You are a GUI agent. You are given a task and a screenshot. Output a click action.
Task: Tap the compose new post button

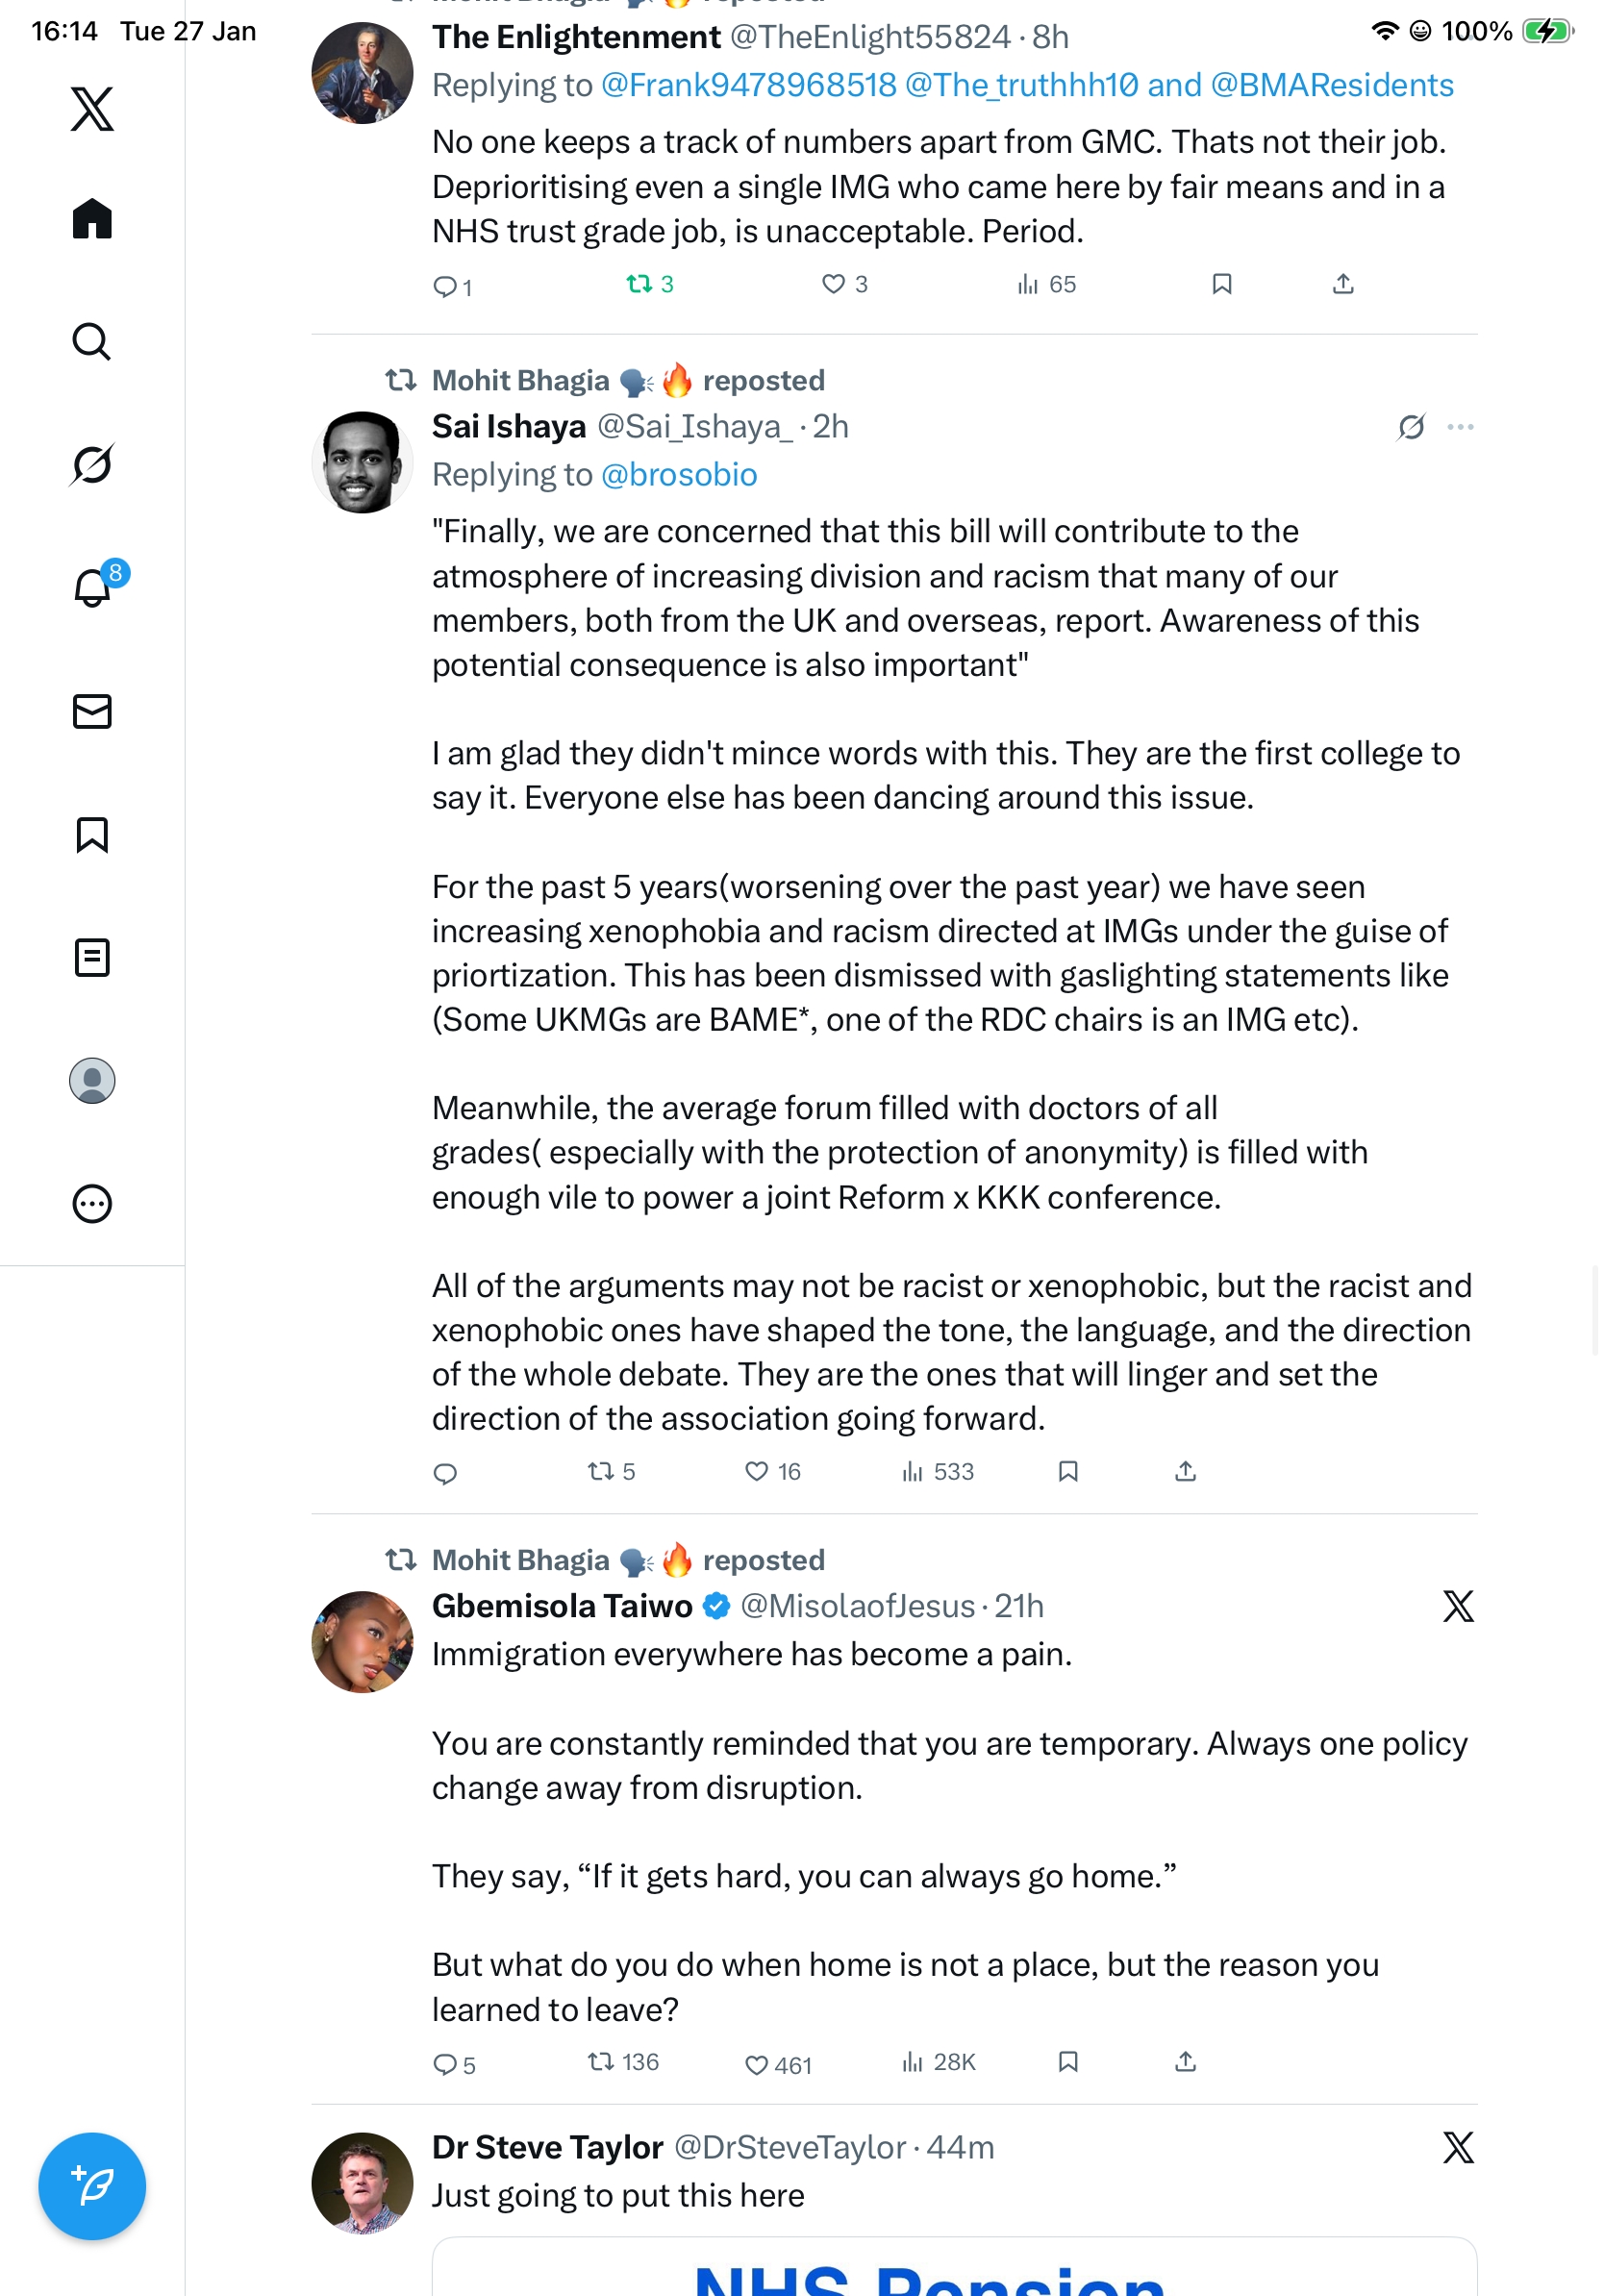click(x=92, y=2185)
